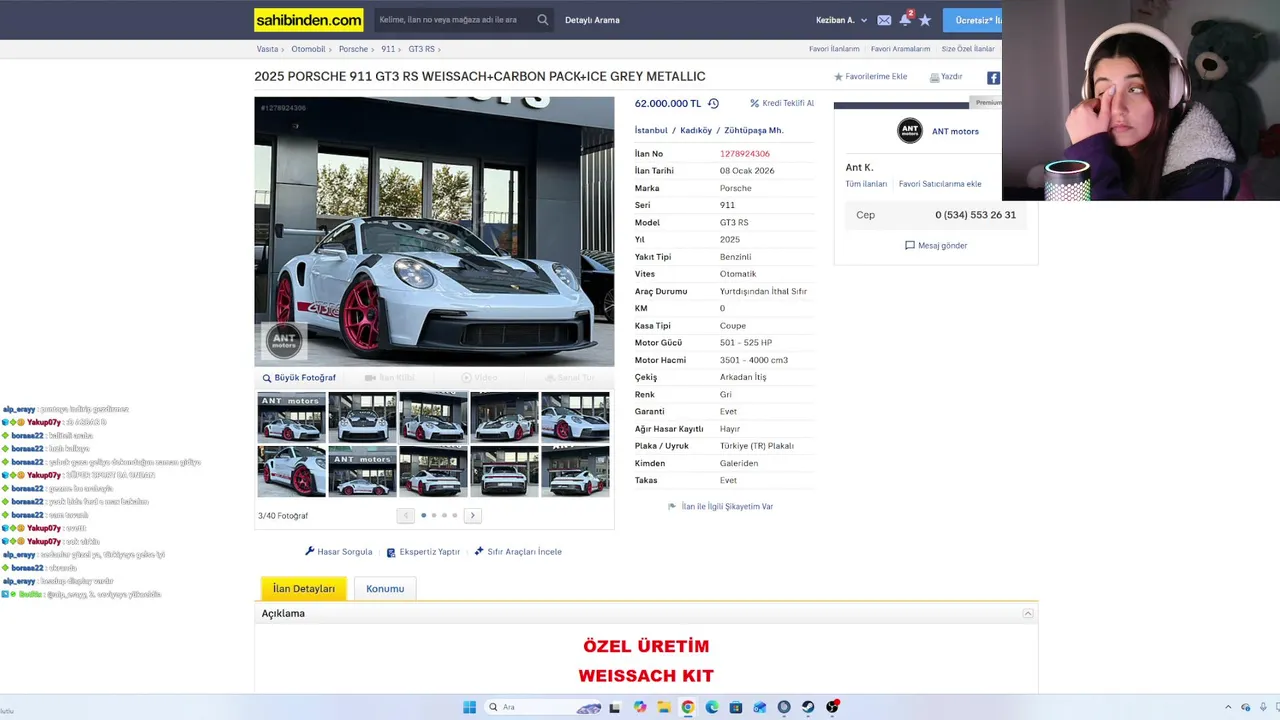Go to next thumbnail page arrow
This screenshot has width=1280, height=720.
point(472,515)
